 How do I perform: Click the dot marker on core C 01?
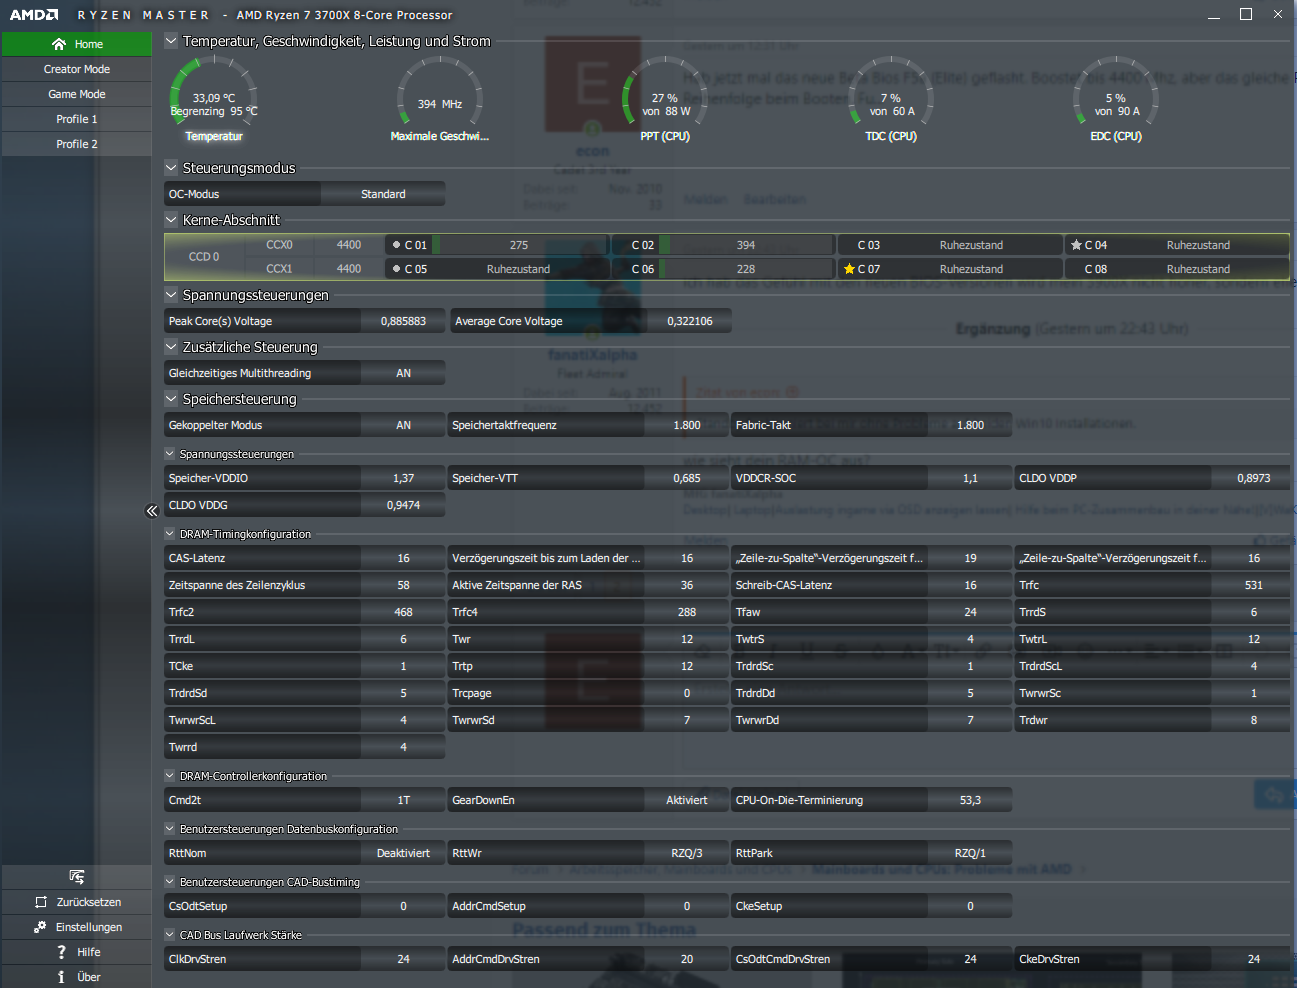[x=396, y=245]
